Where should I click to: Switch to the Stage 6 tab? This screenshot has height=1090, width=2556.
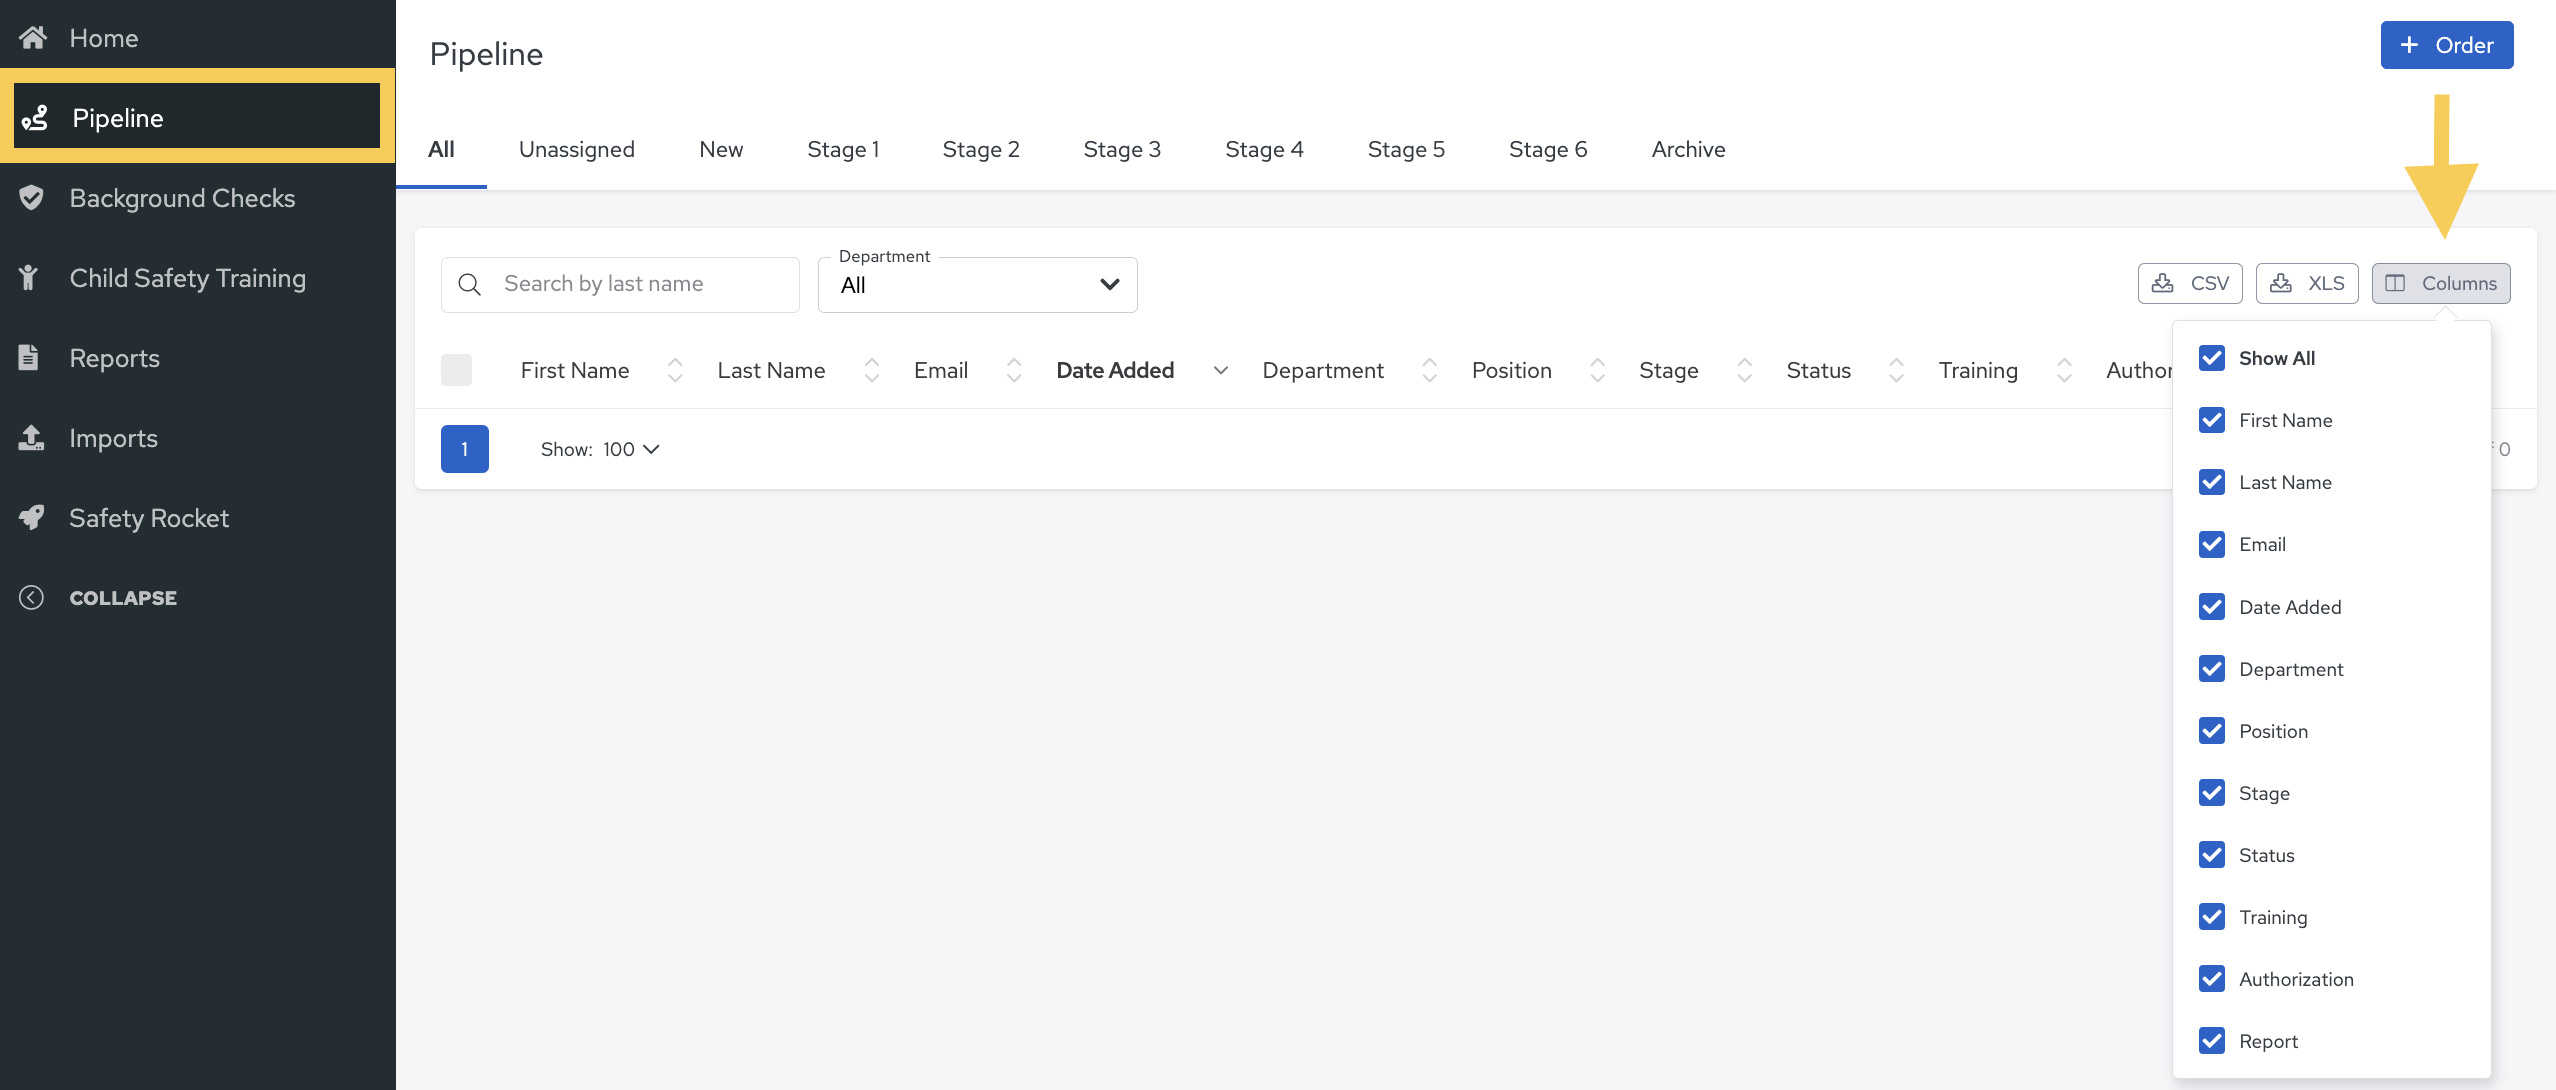[1548, 150]
